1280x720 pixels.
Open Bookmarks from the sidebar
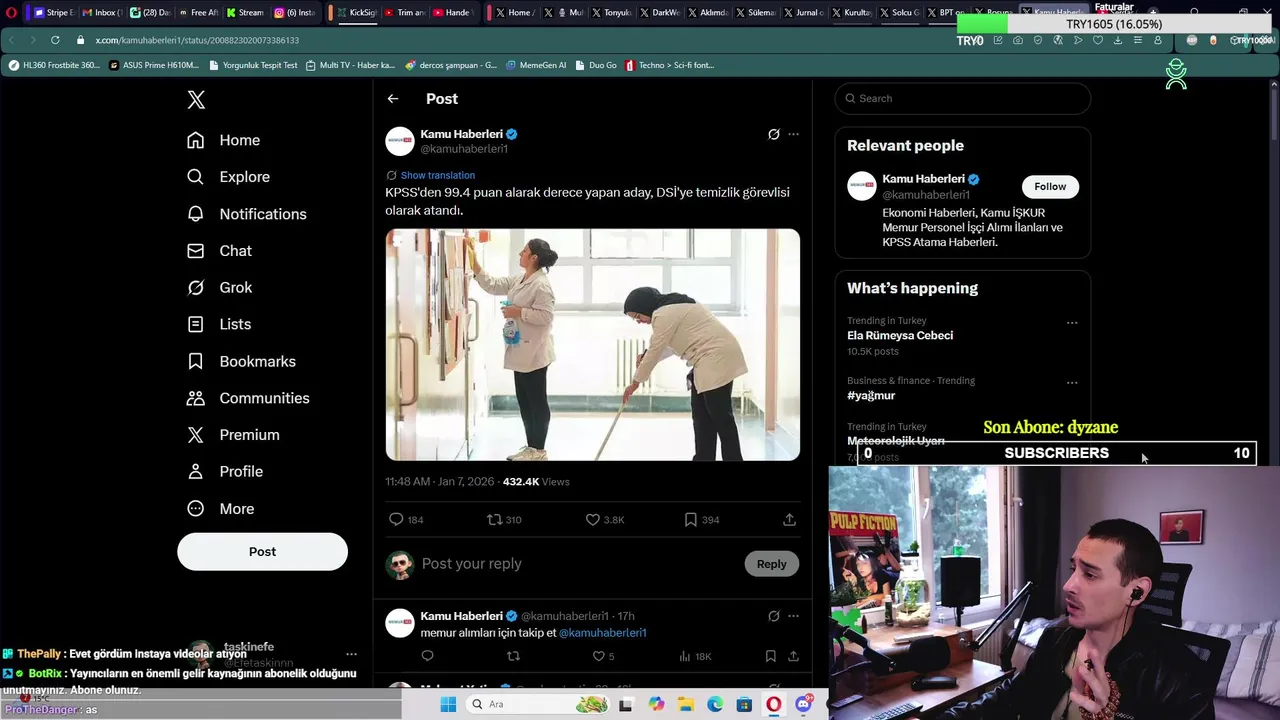[x=241, y=361]
